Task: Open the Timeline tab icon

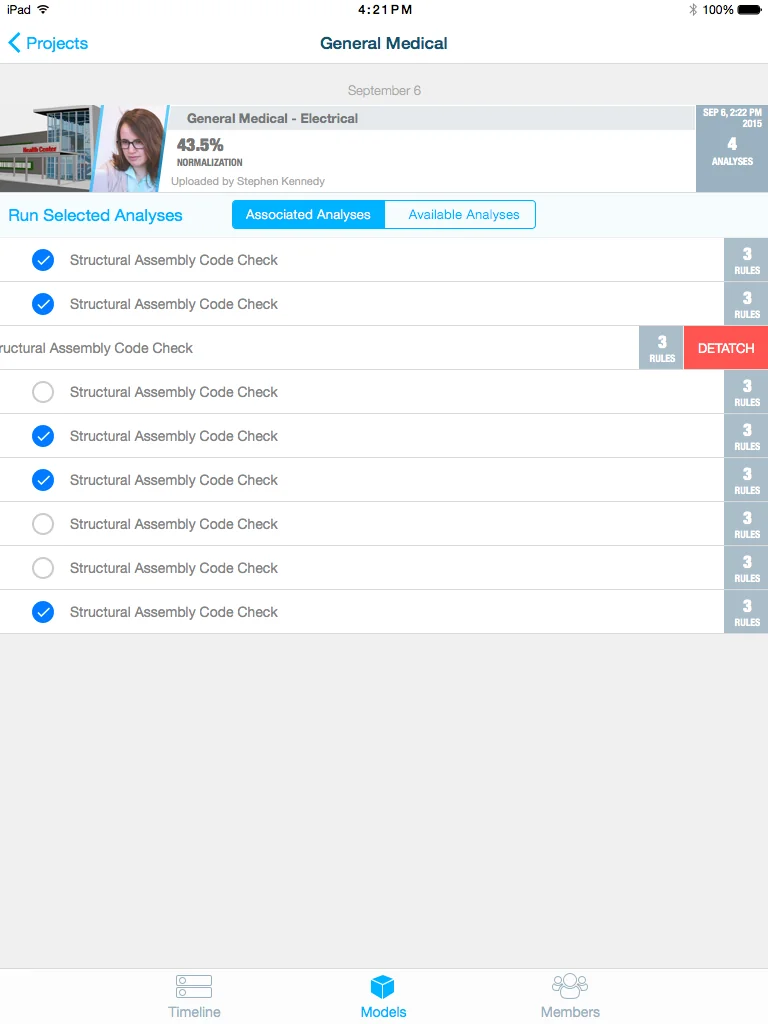Action: [194, 986]
